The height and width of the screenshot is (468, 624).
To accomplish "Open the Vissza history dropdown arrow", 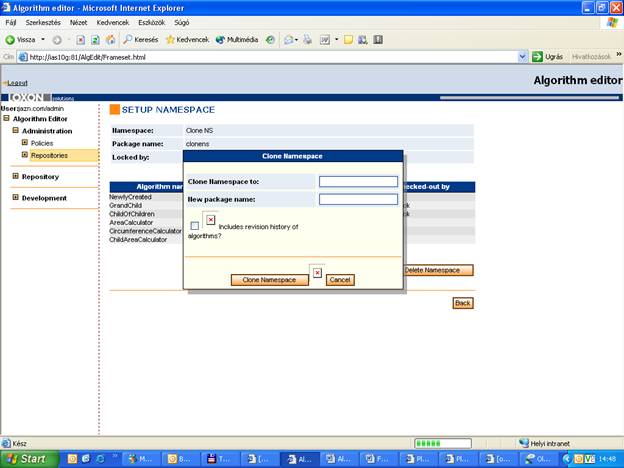I will tap(43, 40).
